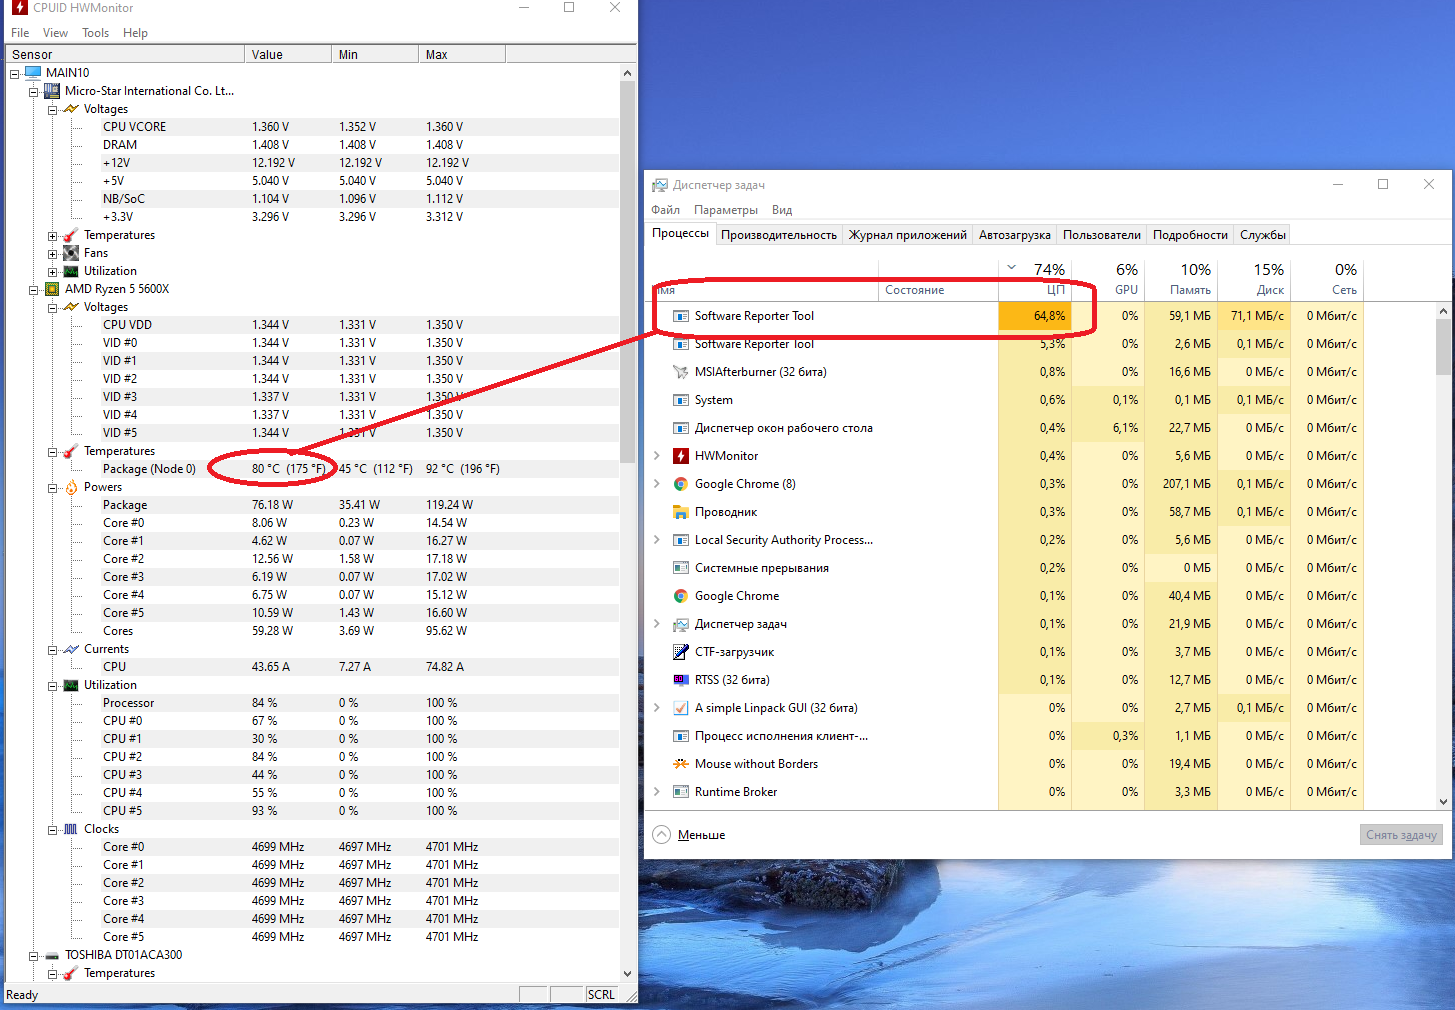Open the Параметры menu in Task Manager
The width and height of the screenshot is (1455, 1010).
coord(726,210)
